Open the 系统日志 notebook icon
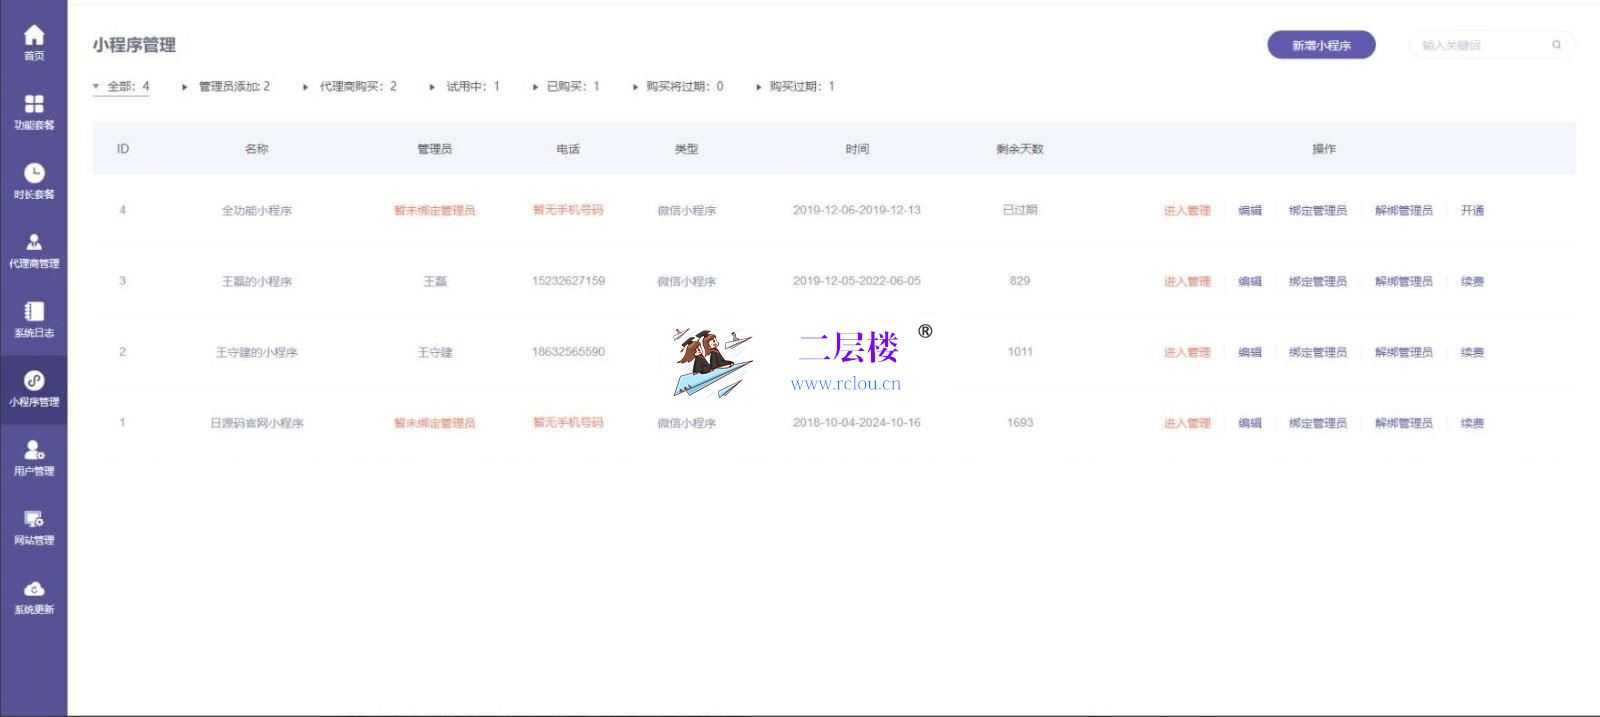This screenshot has width=1600, height=717. click(34, 312)
